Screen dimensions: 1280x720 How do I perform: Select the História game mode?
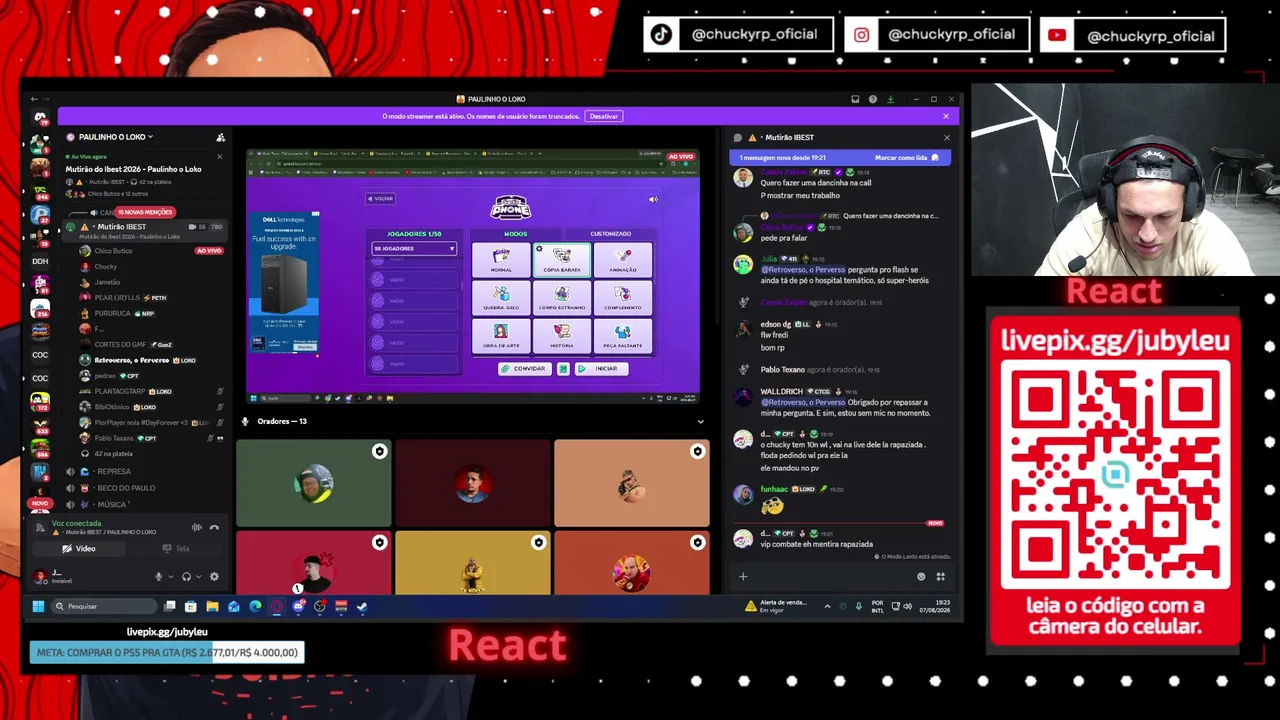tap(562, 335)
